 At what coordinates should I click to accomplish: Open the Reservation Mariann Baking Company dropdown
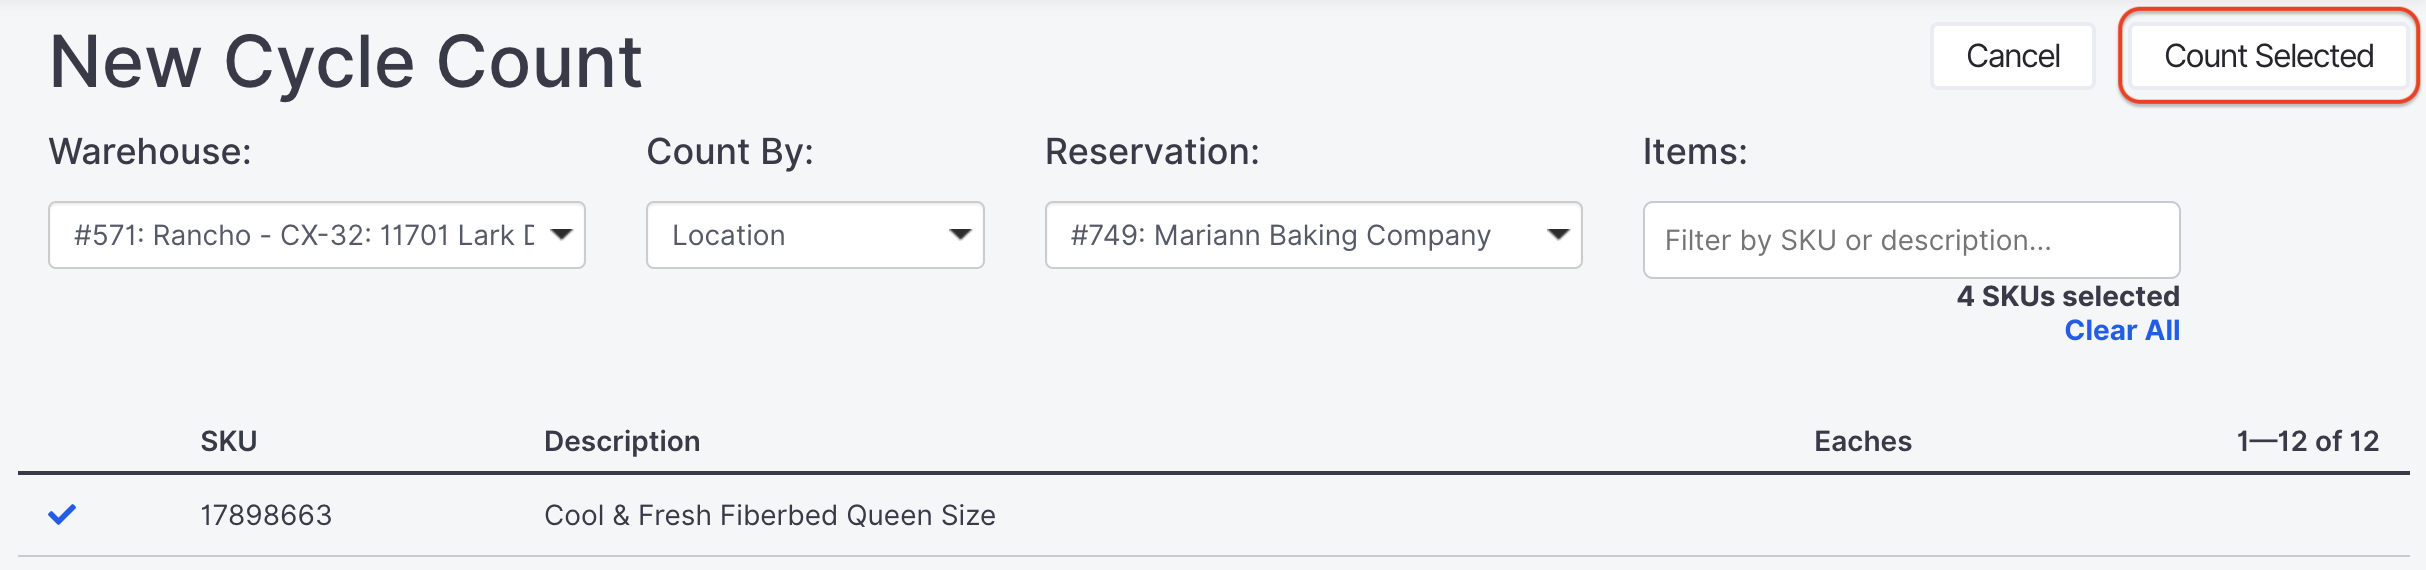pyautogui.click(x=1312, y=235)
